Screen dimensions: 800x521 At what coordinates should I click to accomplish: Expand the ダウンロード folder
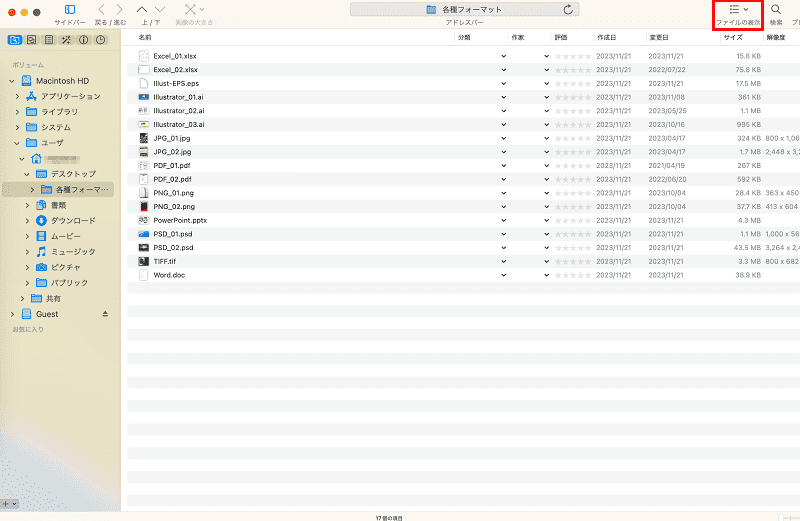click(27, 221)
